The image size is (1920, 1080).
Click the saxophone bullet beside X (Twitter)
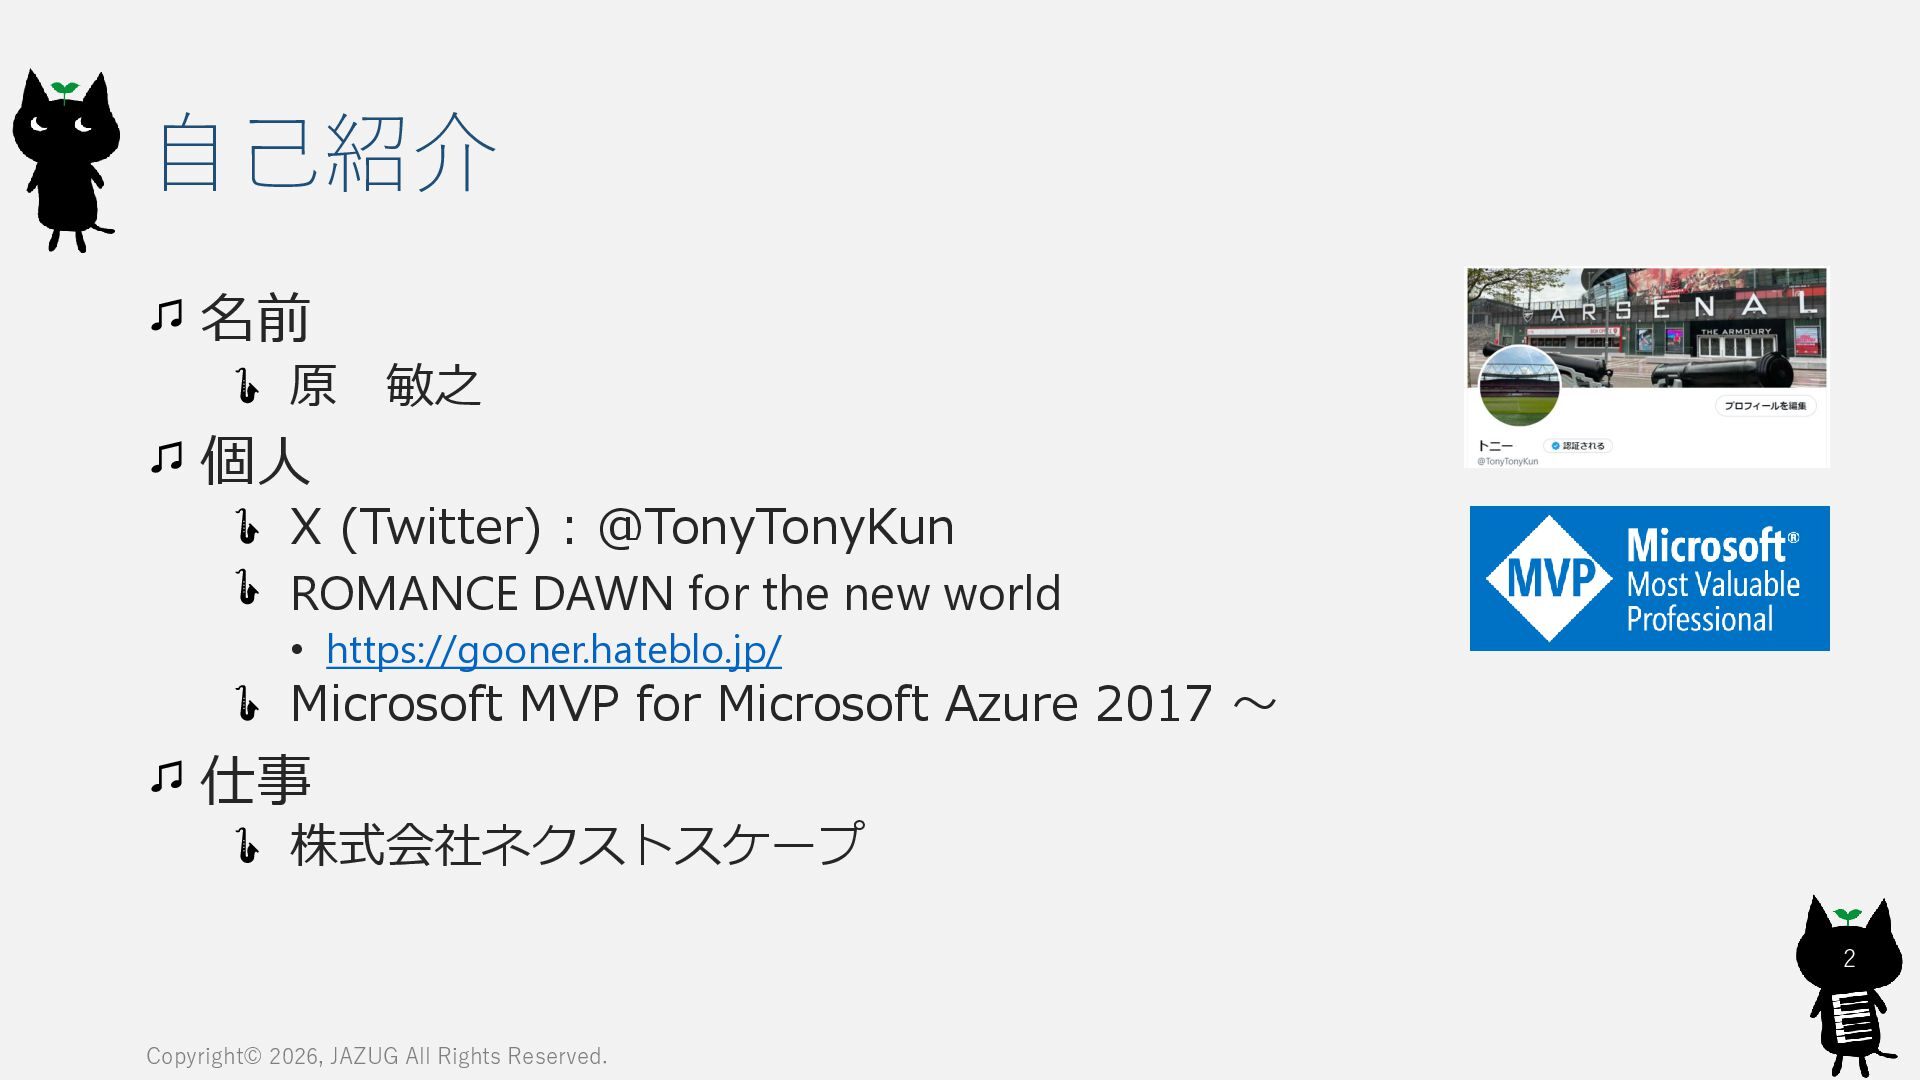pyautogui.click(x=247, y=526)
